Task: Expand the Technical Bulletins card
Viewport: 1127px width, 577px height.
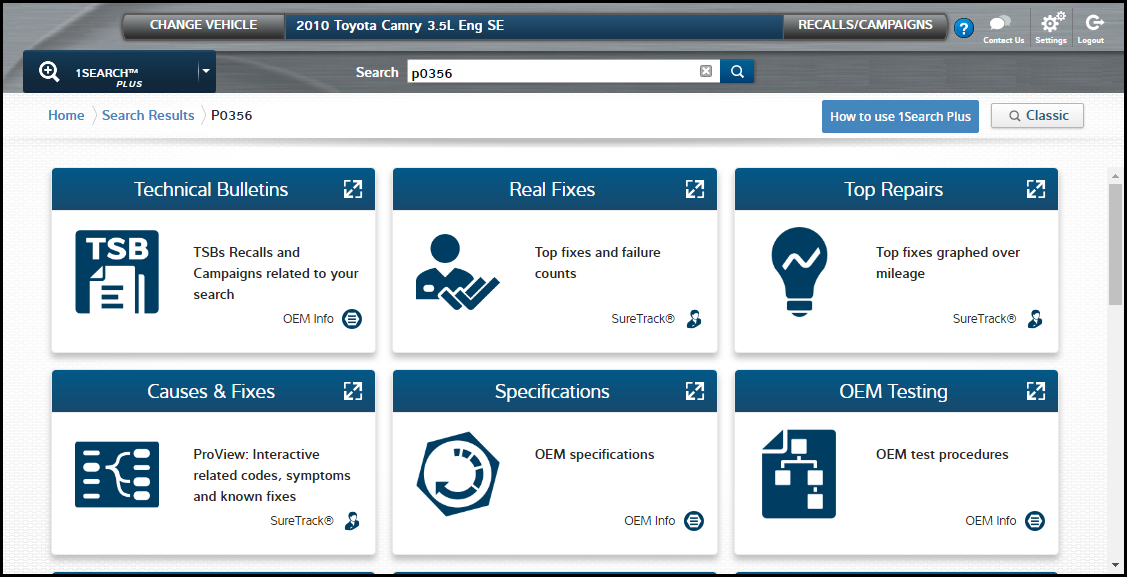Action: click(353, 189)
